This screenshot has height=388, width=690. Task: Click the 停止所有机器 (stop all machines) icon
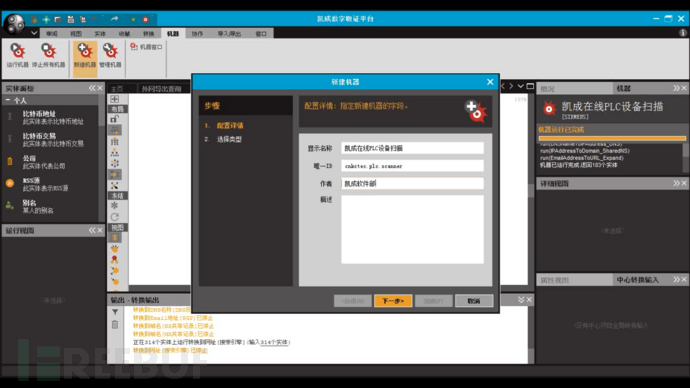[48, 55]
